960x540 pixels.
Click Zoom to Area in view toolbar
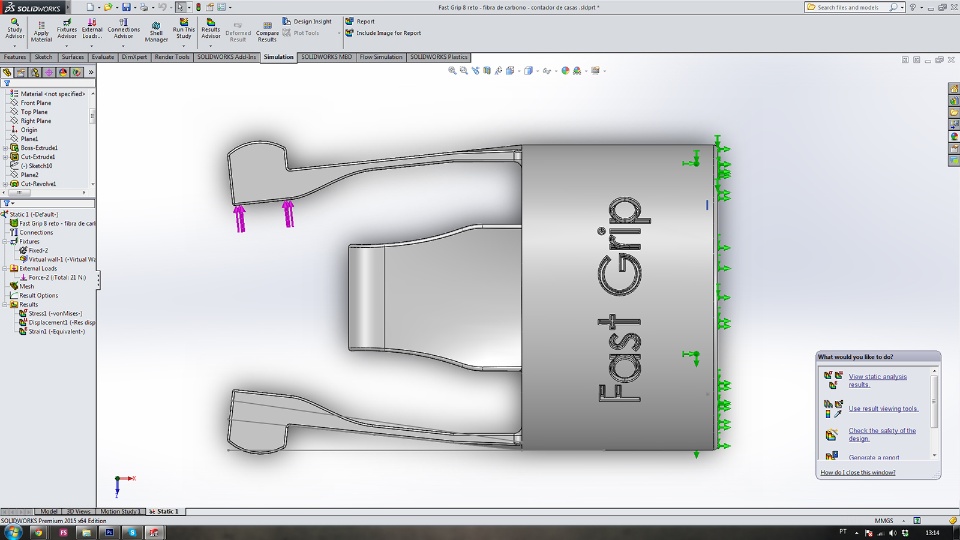(463, 71)
